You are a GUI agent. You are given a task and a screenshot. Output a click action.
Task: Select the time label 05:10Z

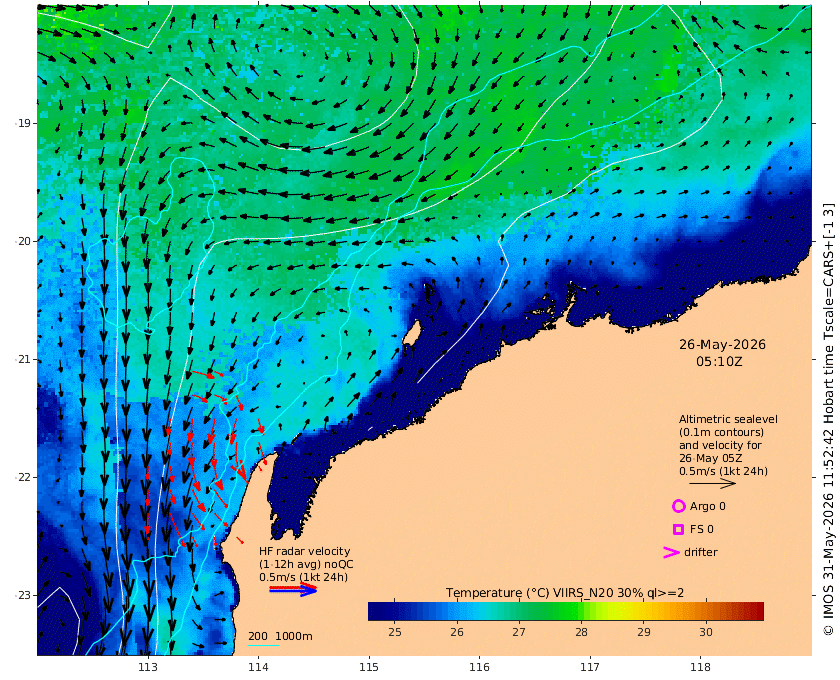click(x=719, y=362)
